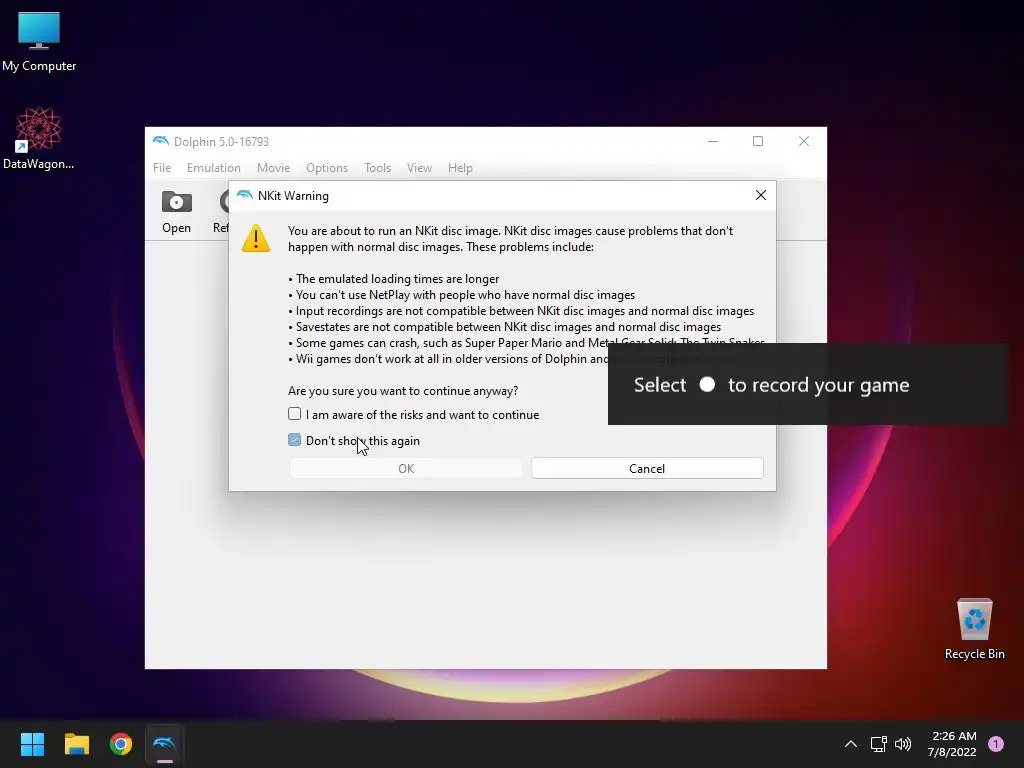
Task: Open the Windows Start menu
Action: tap(32, 744)
